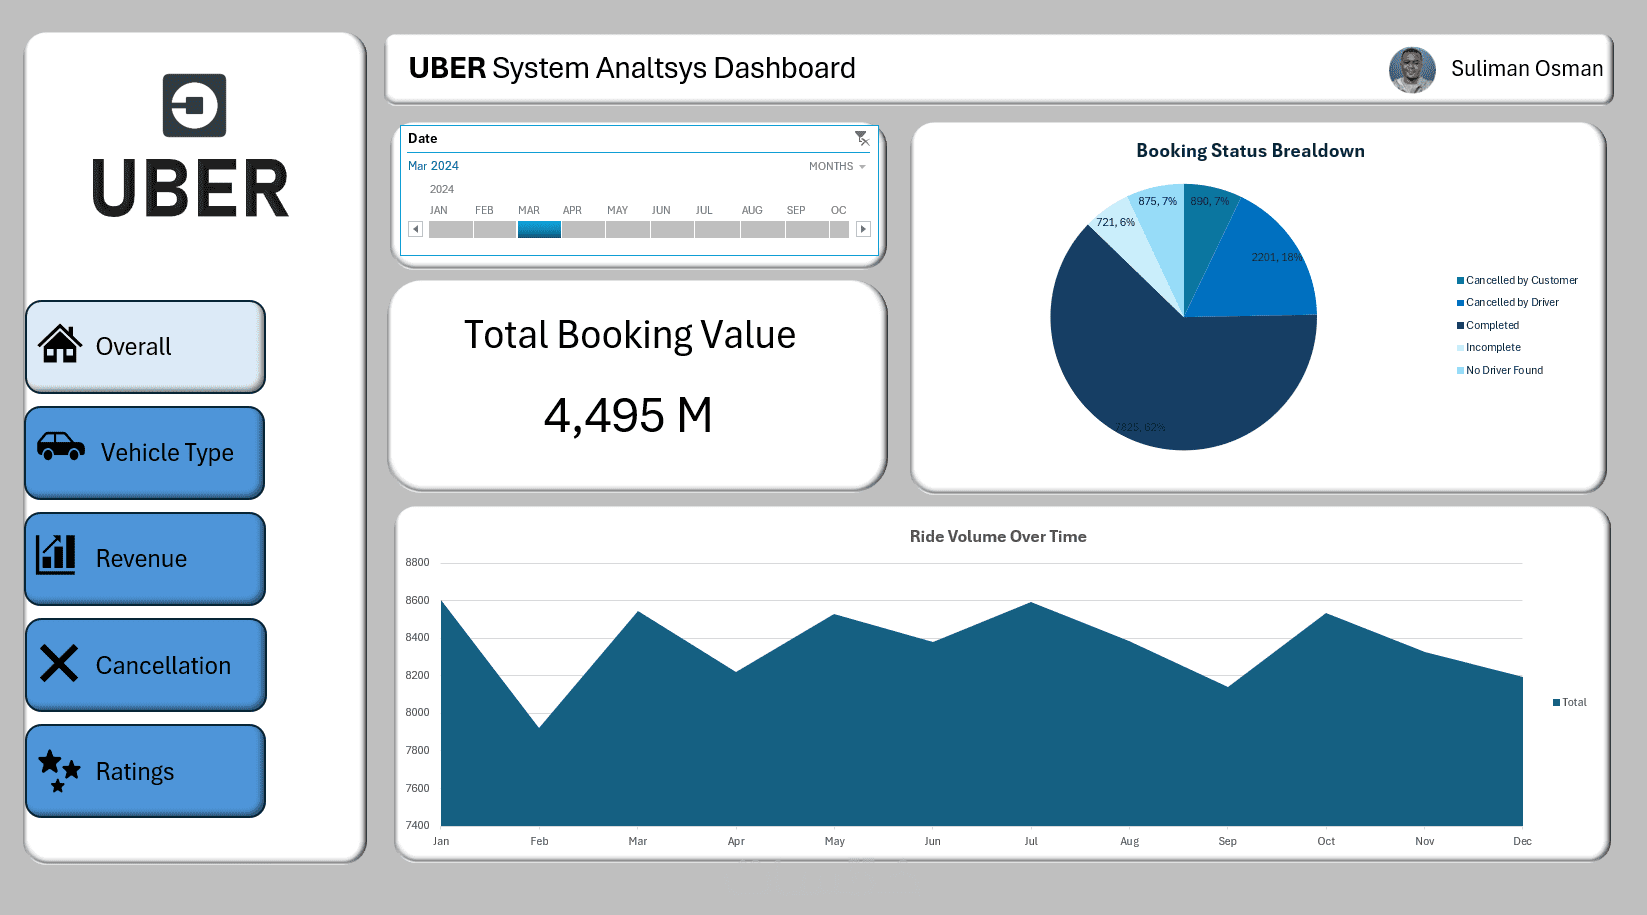The image size is (1647, 915).
Task: Click the 7800 y-axis value
Action: coord(417,751)
